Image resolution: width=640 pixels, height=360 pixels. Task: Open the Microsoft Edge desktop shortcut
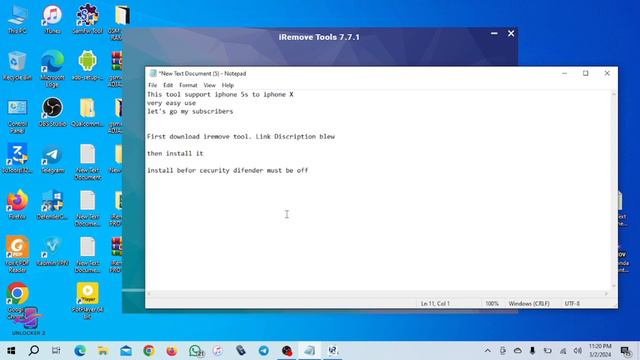pos(52,69)
